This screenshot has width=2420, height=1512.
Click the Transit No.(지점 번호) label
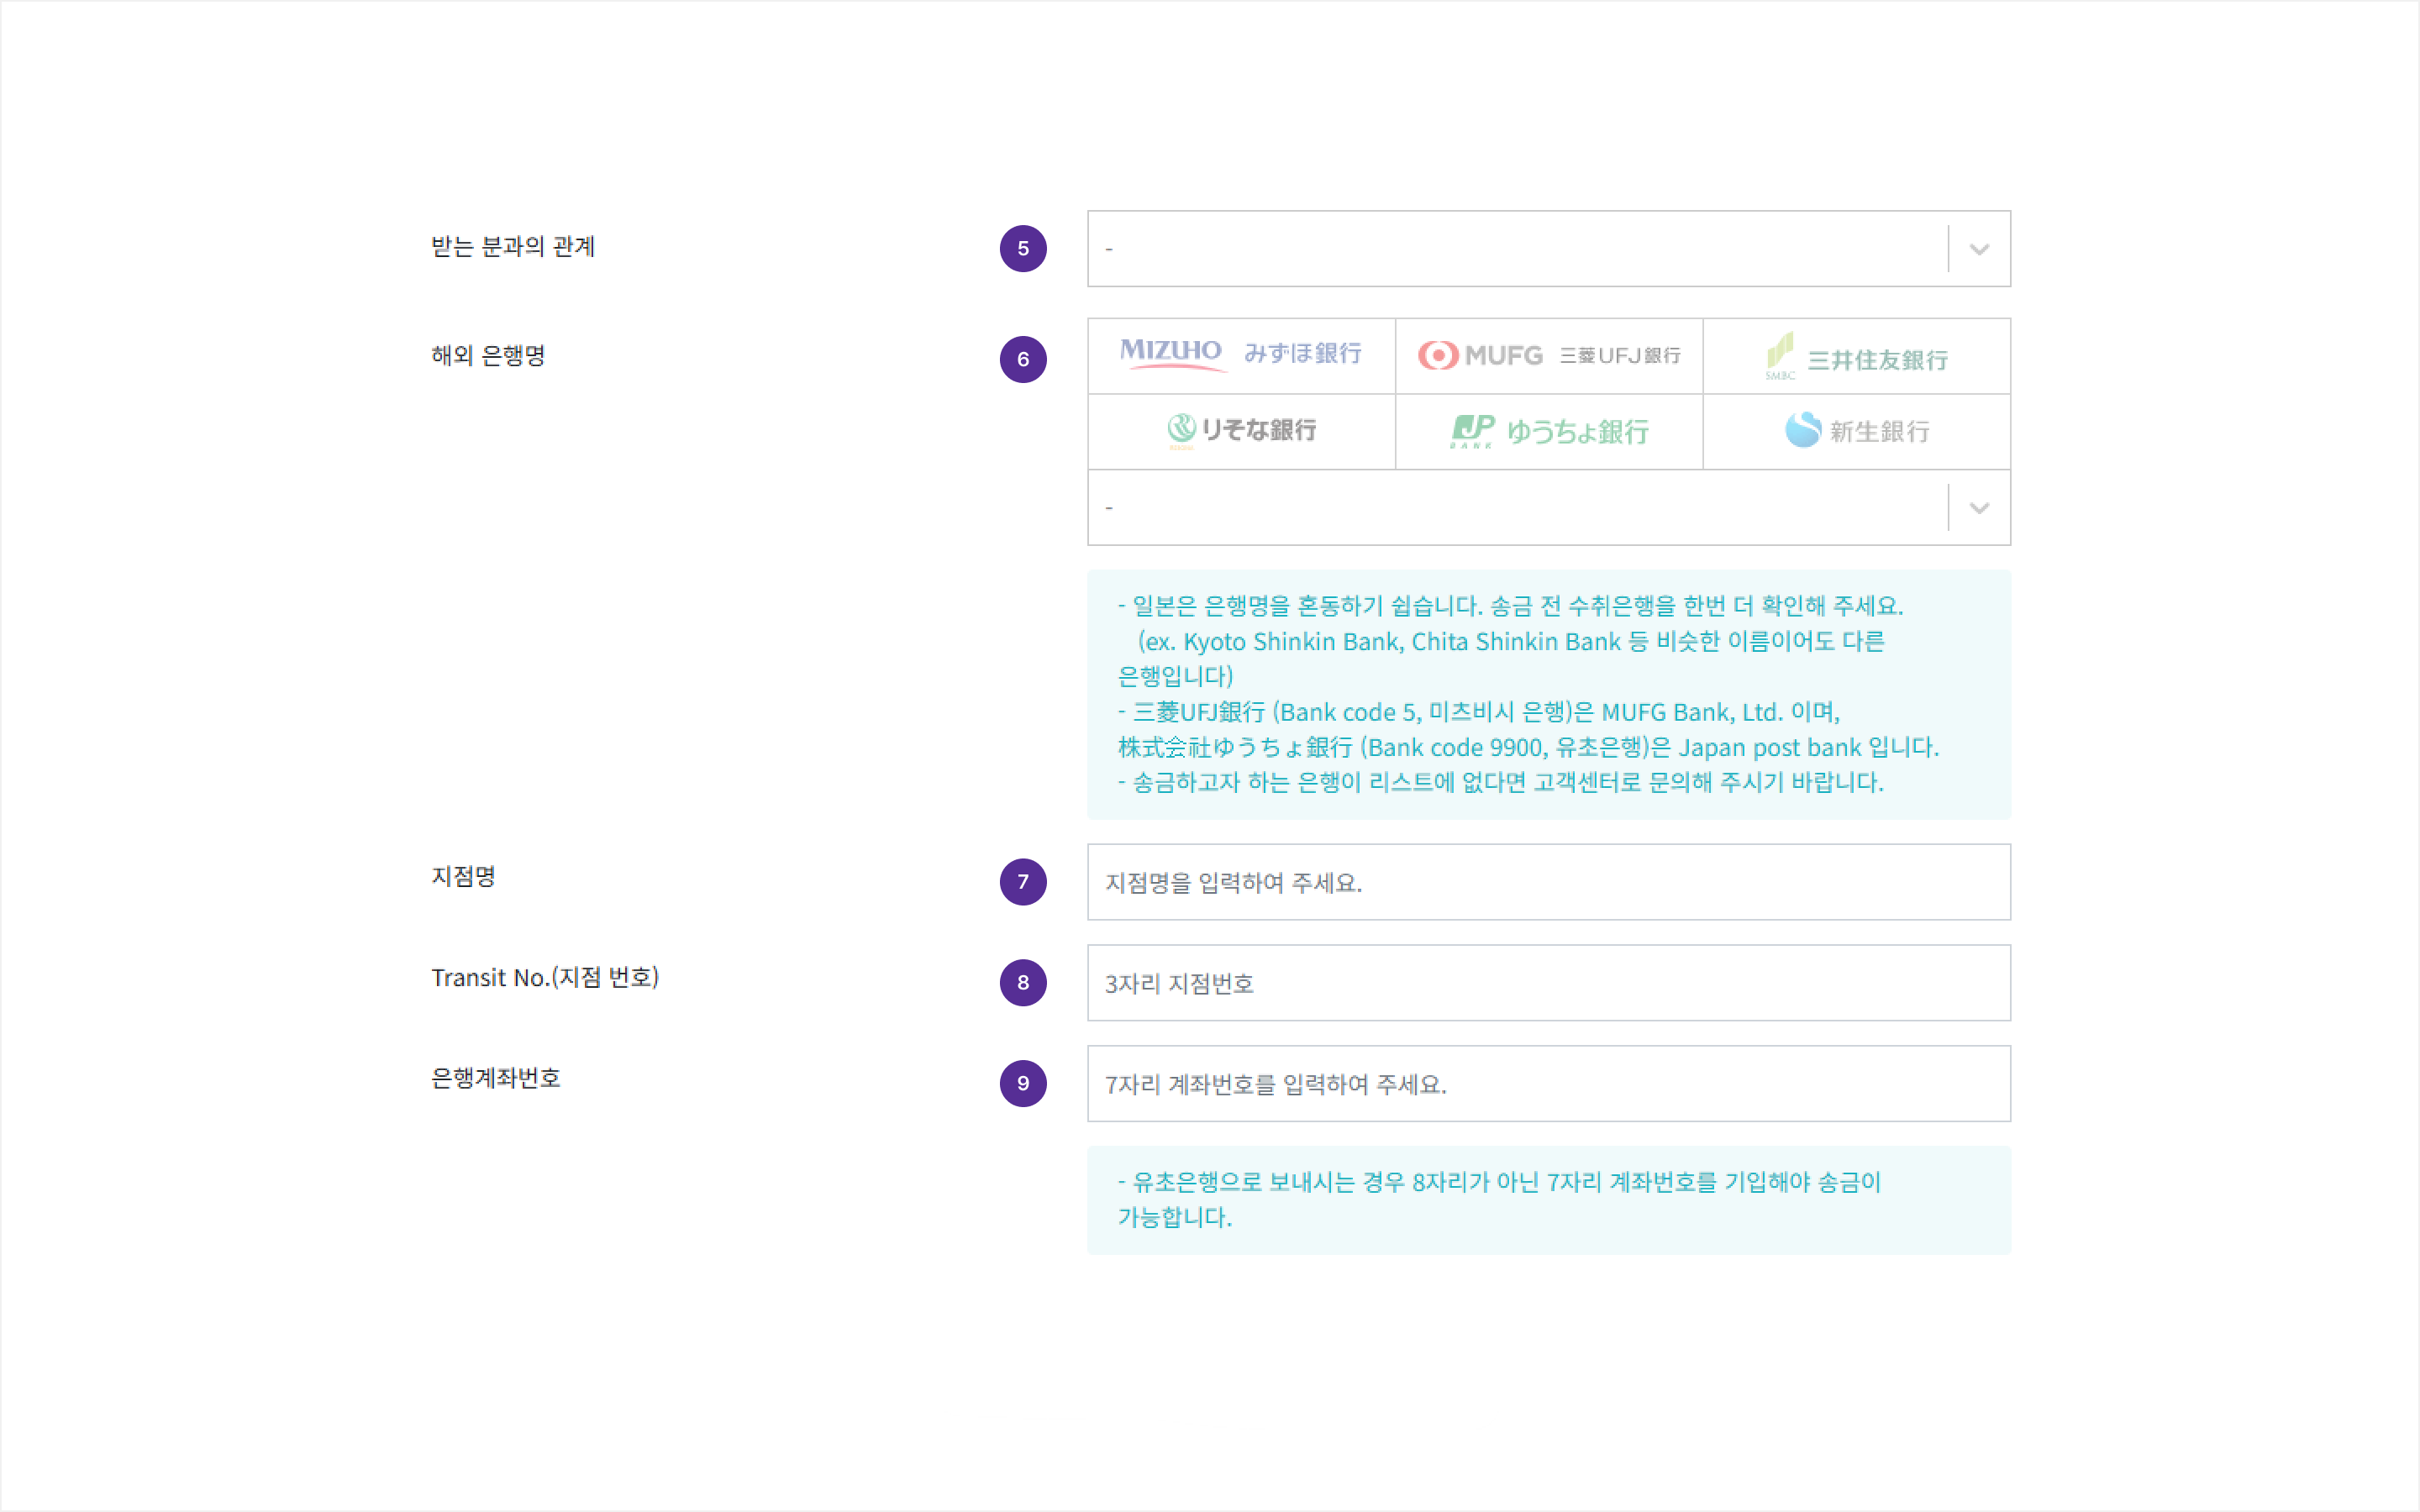(545, 978)
